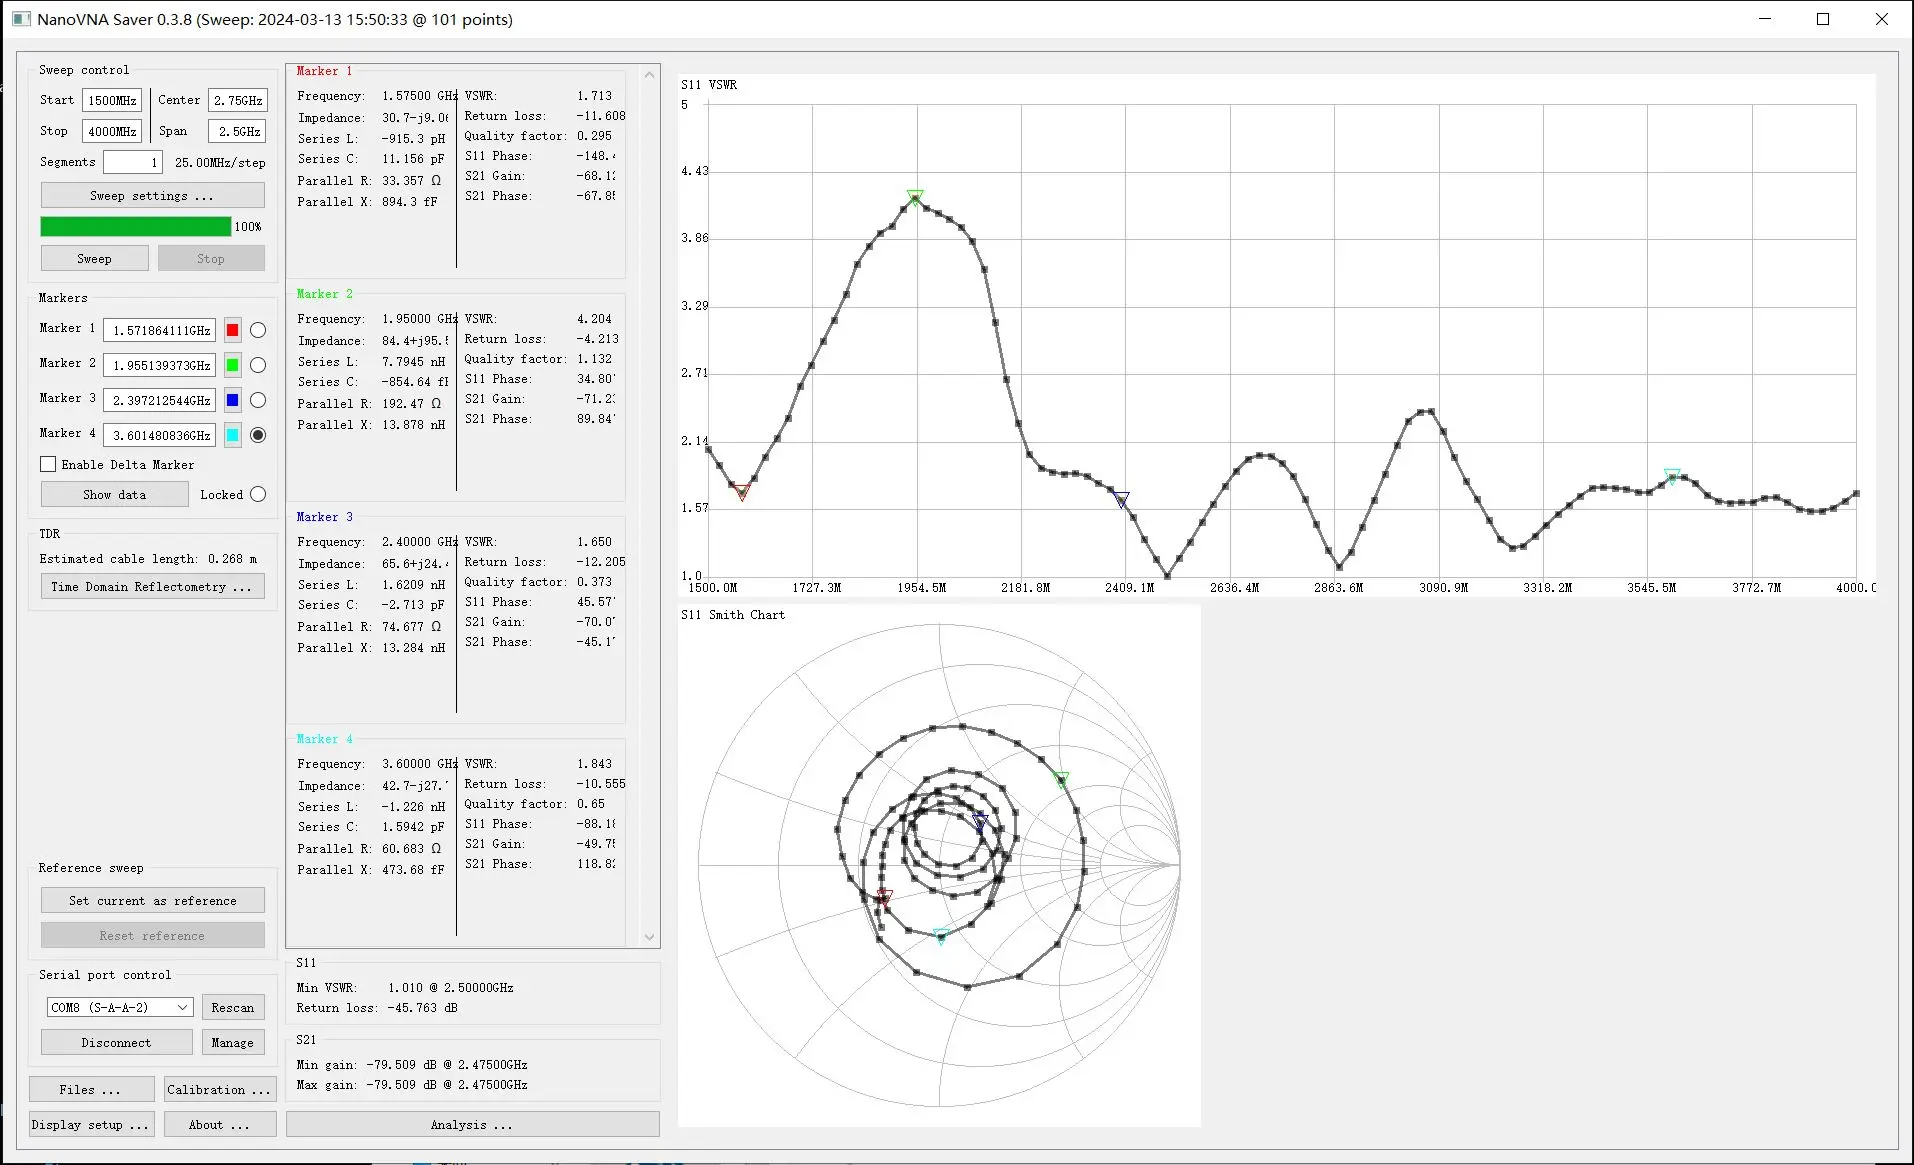Click the red Marker 1 triangle on VSWR chart

point(742,492)
